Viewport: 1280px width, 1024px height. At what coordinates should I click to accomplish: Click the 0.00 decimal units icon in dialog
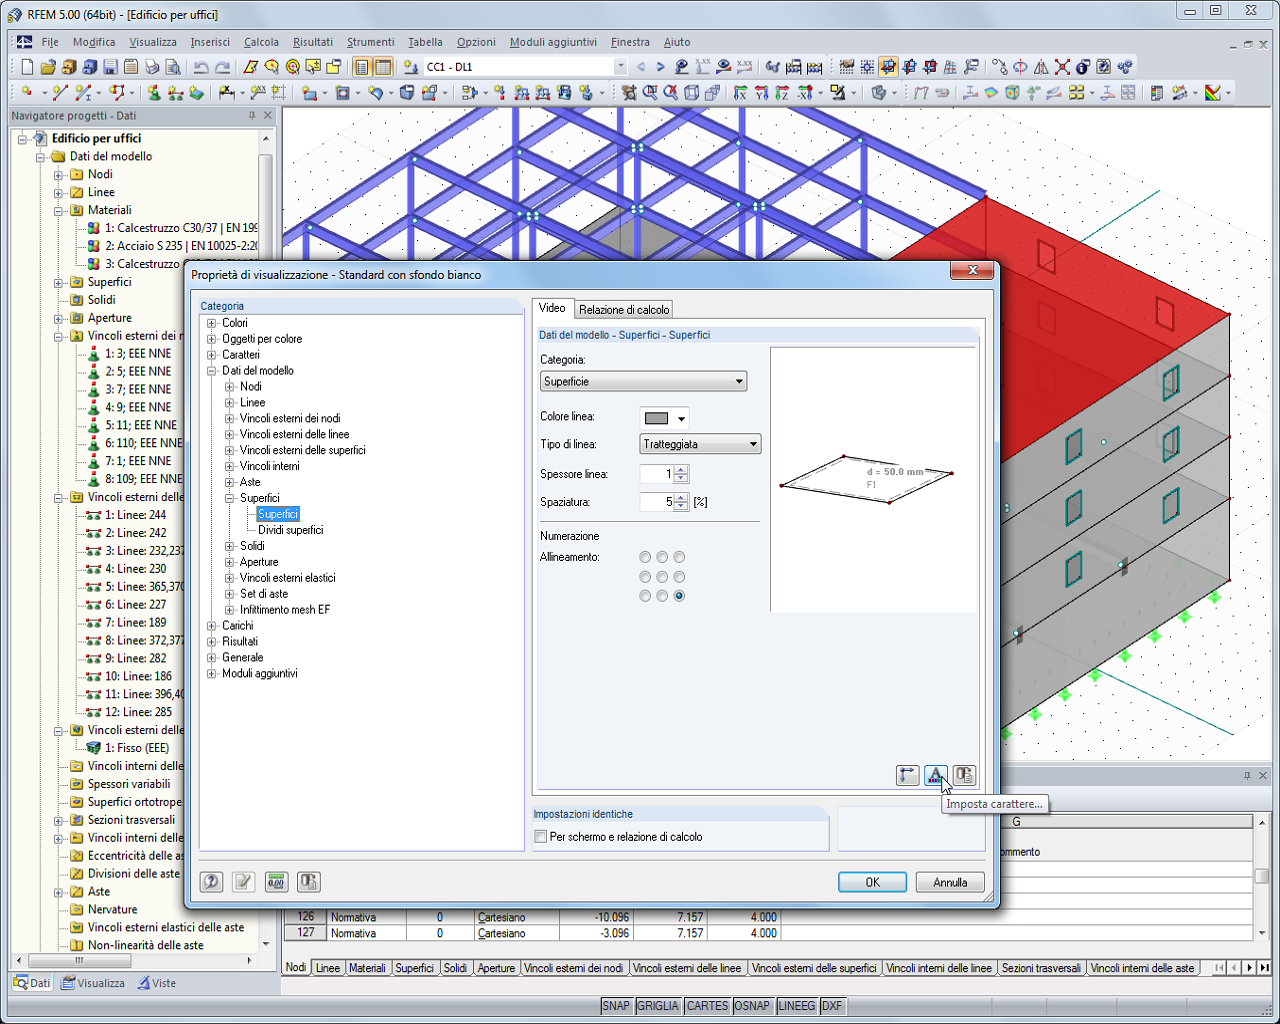pos(276,881)
